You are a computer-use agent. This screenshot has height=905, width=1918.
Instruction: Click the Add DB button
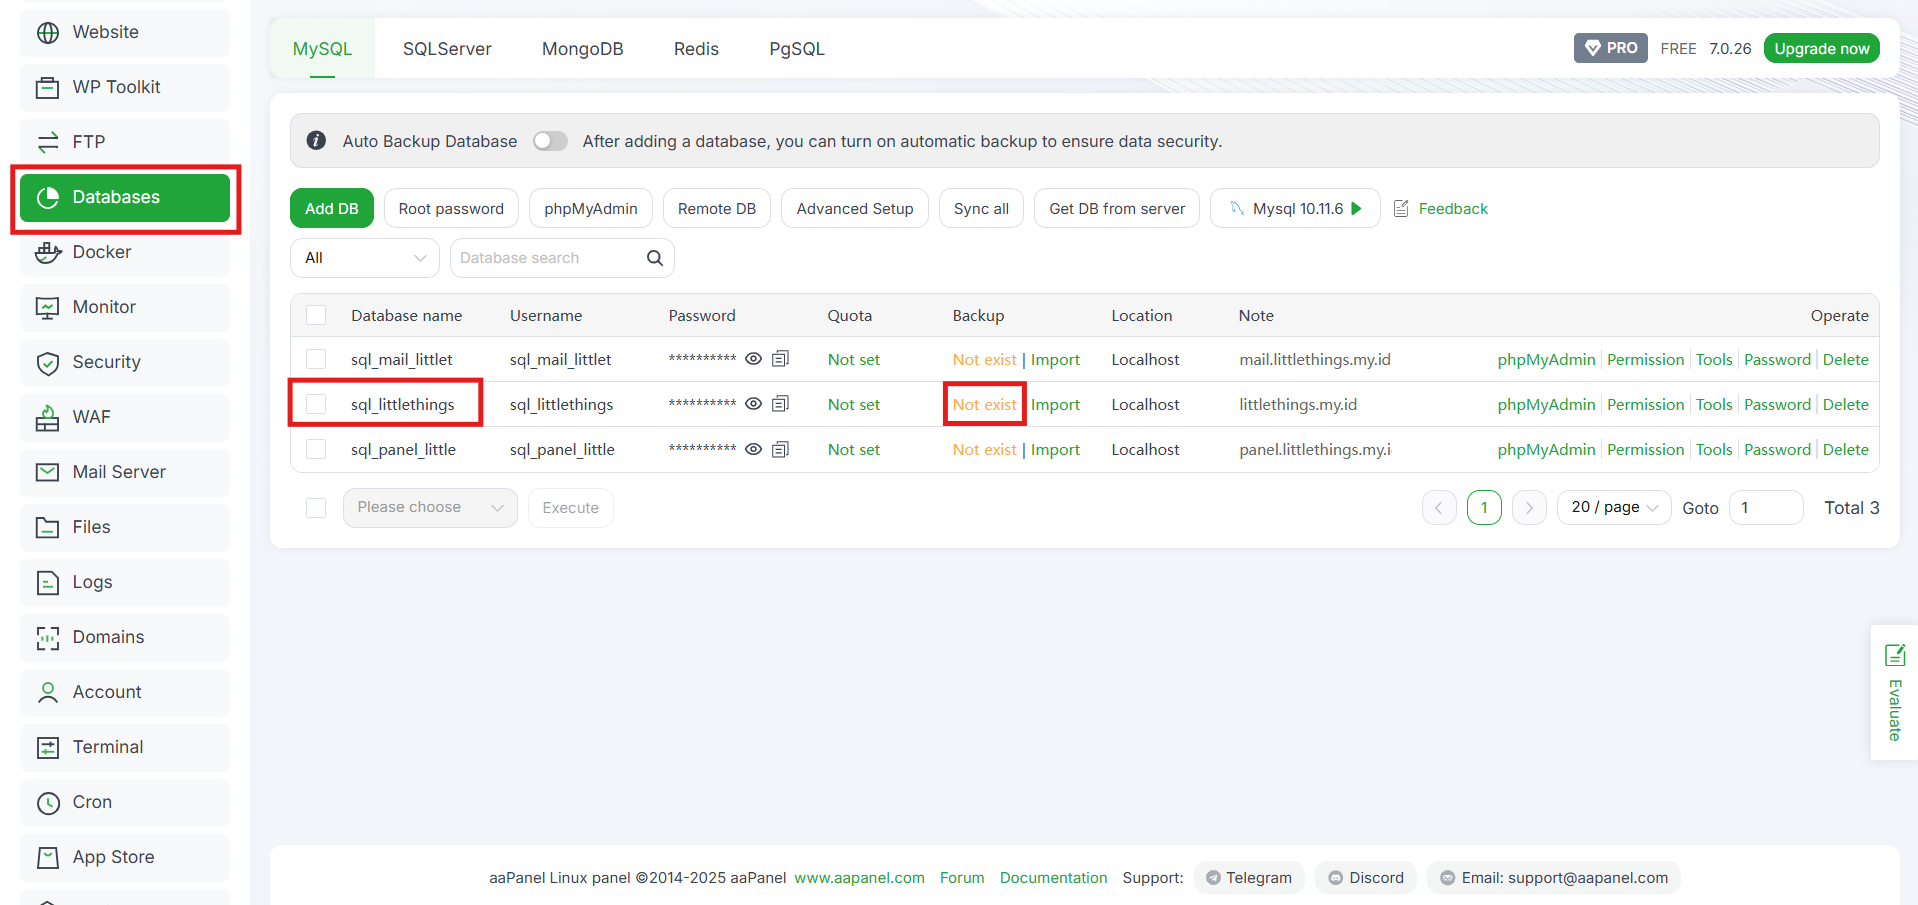(332, 208)
